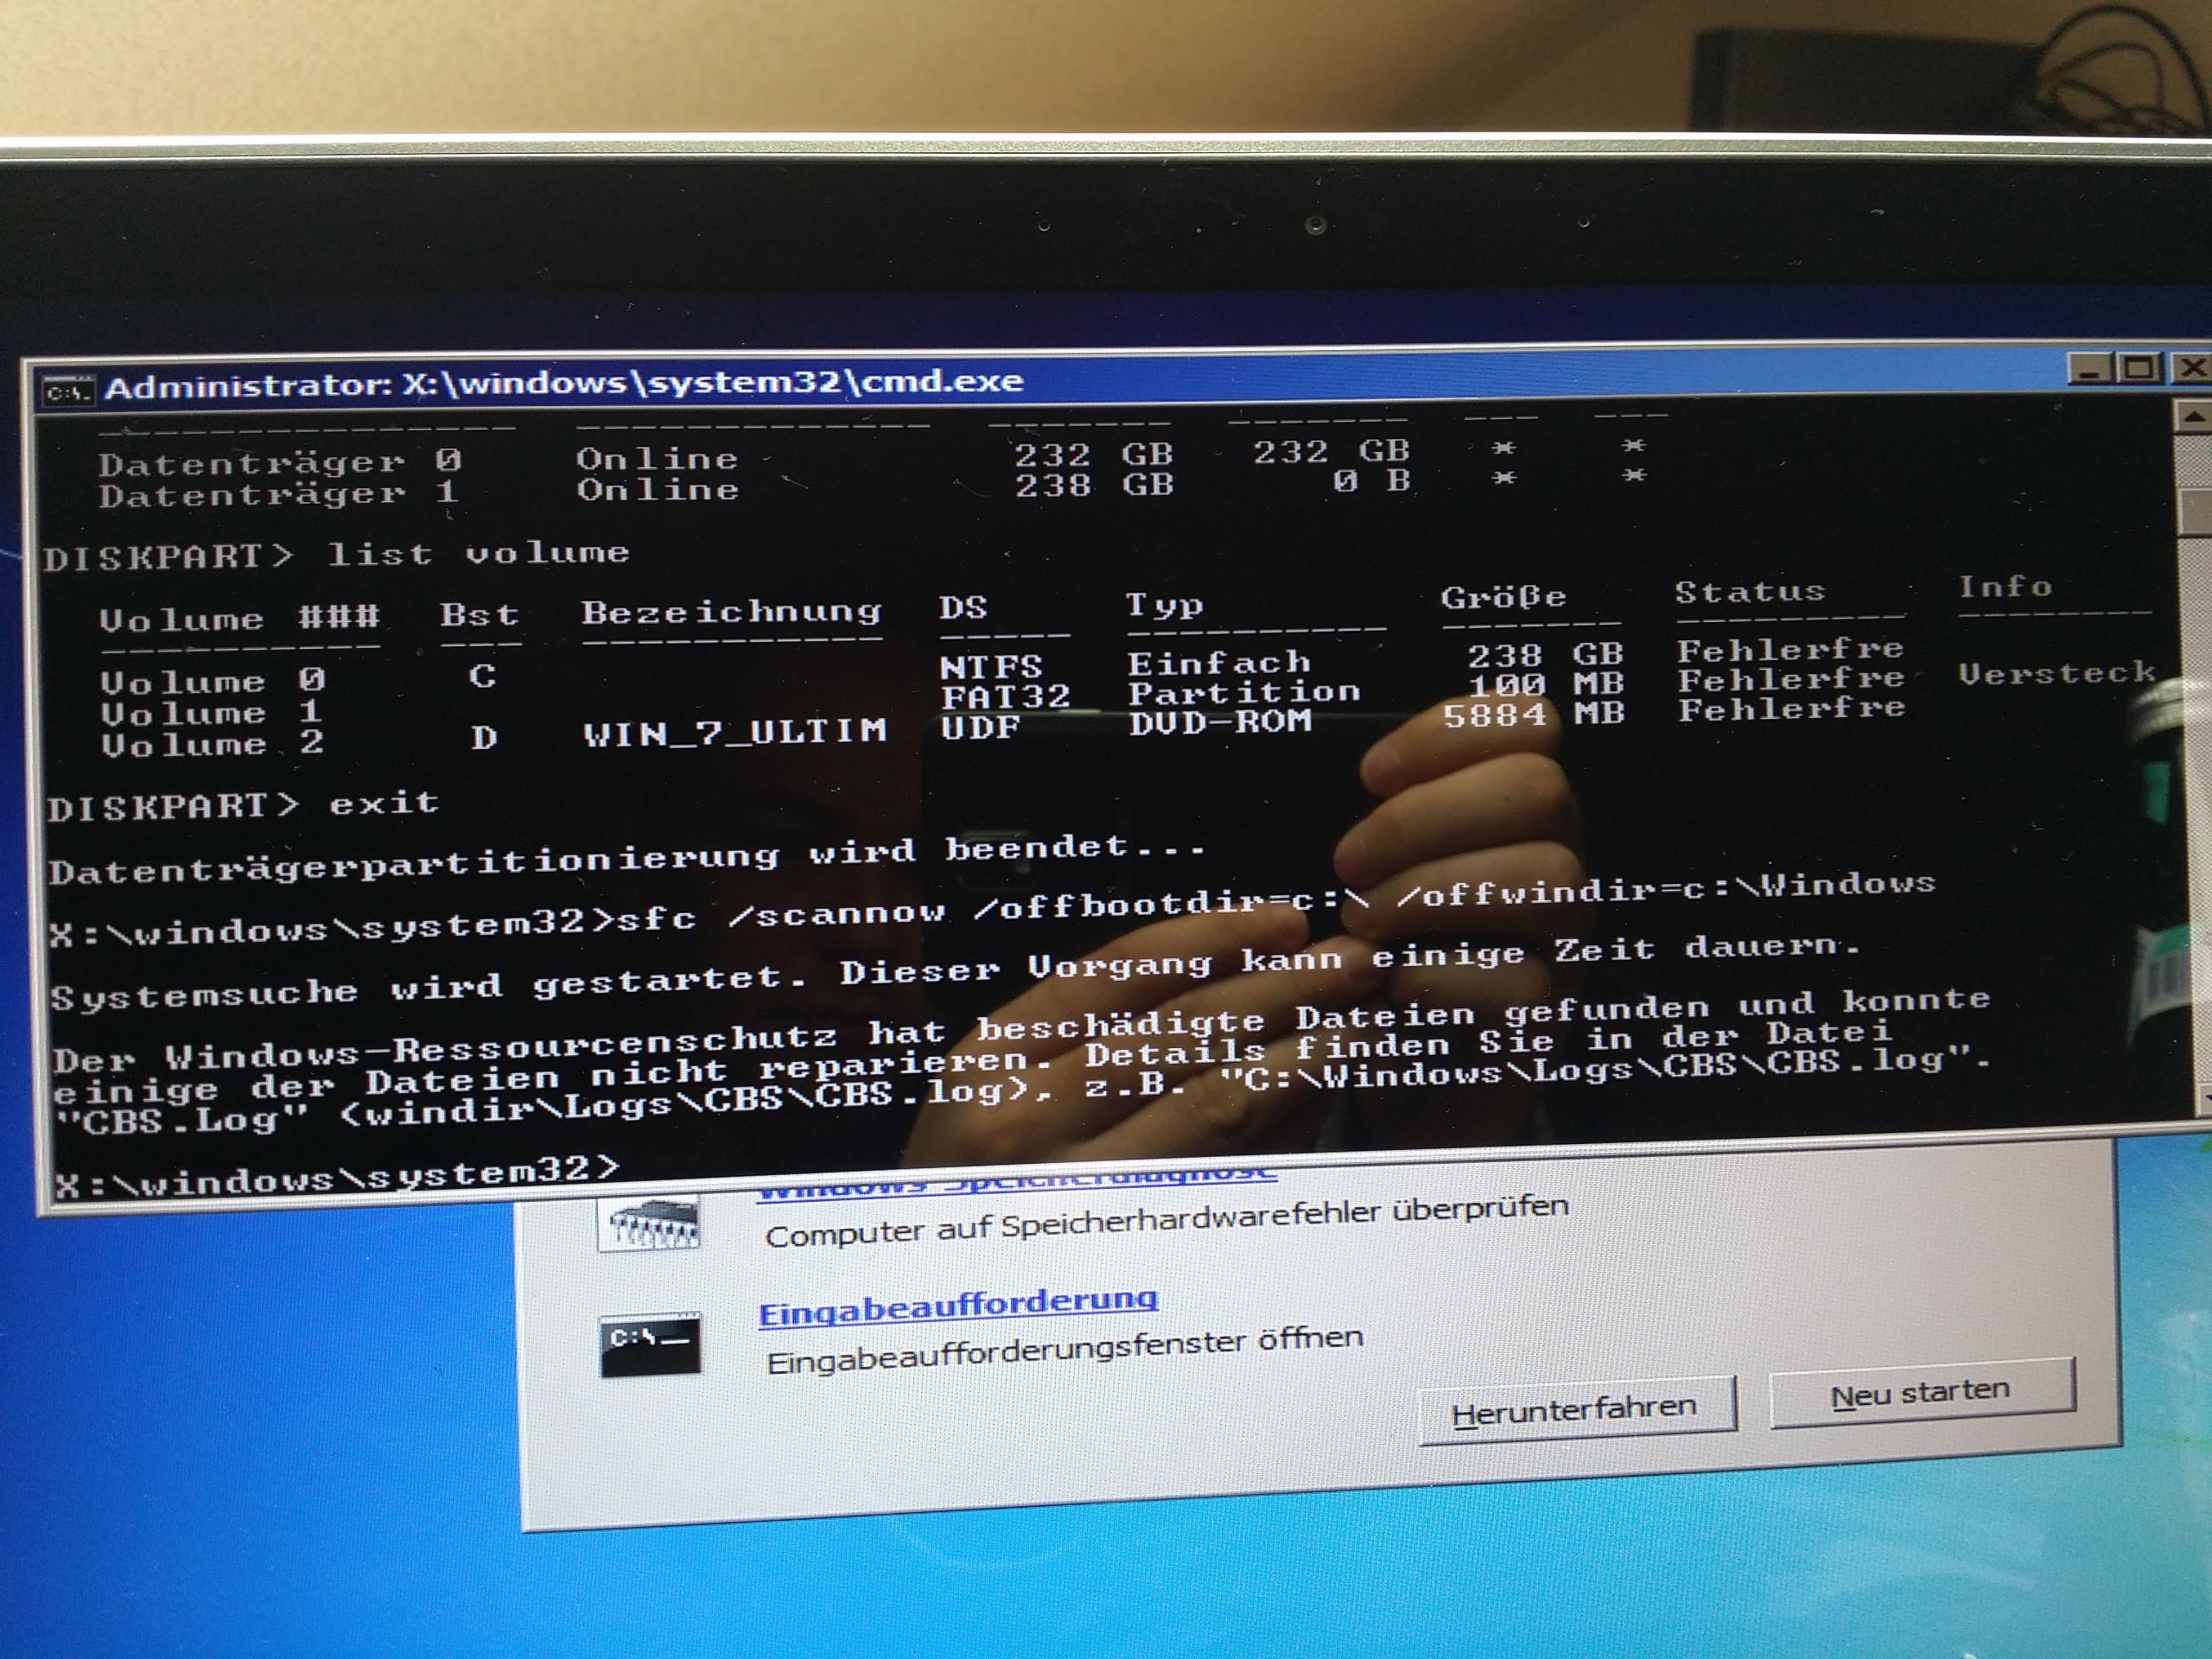The image size is (2212, 1659).
Task: Click the 'DISKPART> exit' line
Action: tap(243, 805)
